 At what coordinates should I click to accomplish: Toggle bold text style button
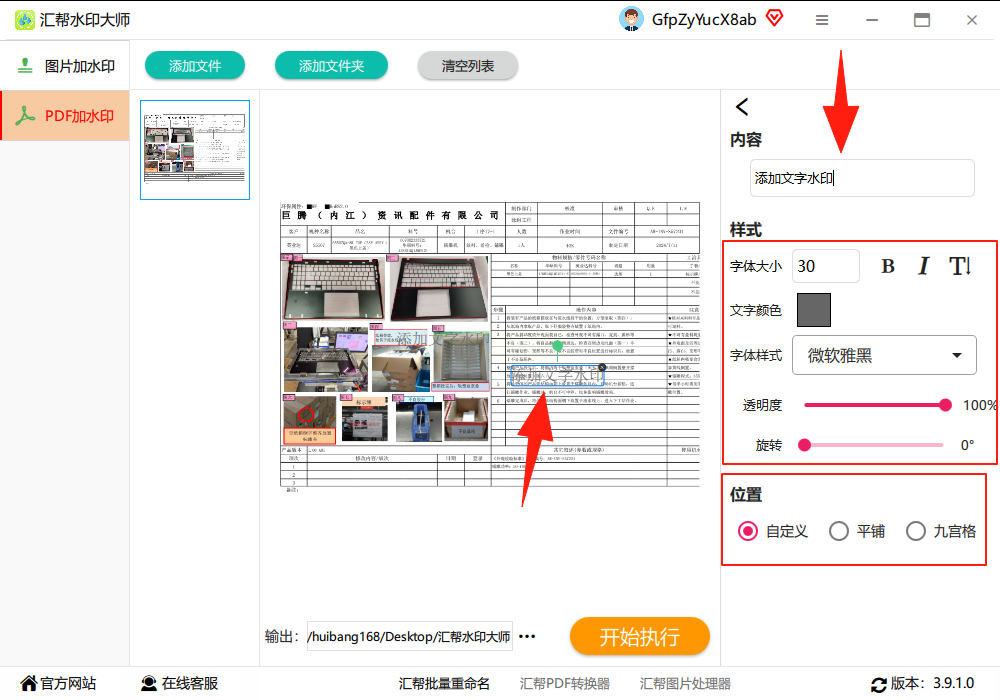point(888,266)
